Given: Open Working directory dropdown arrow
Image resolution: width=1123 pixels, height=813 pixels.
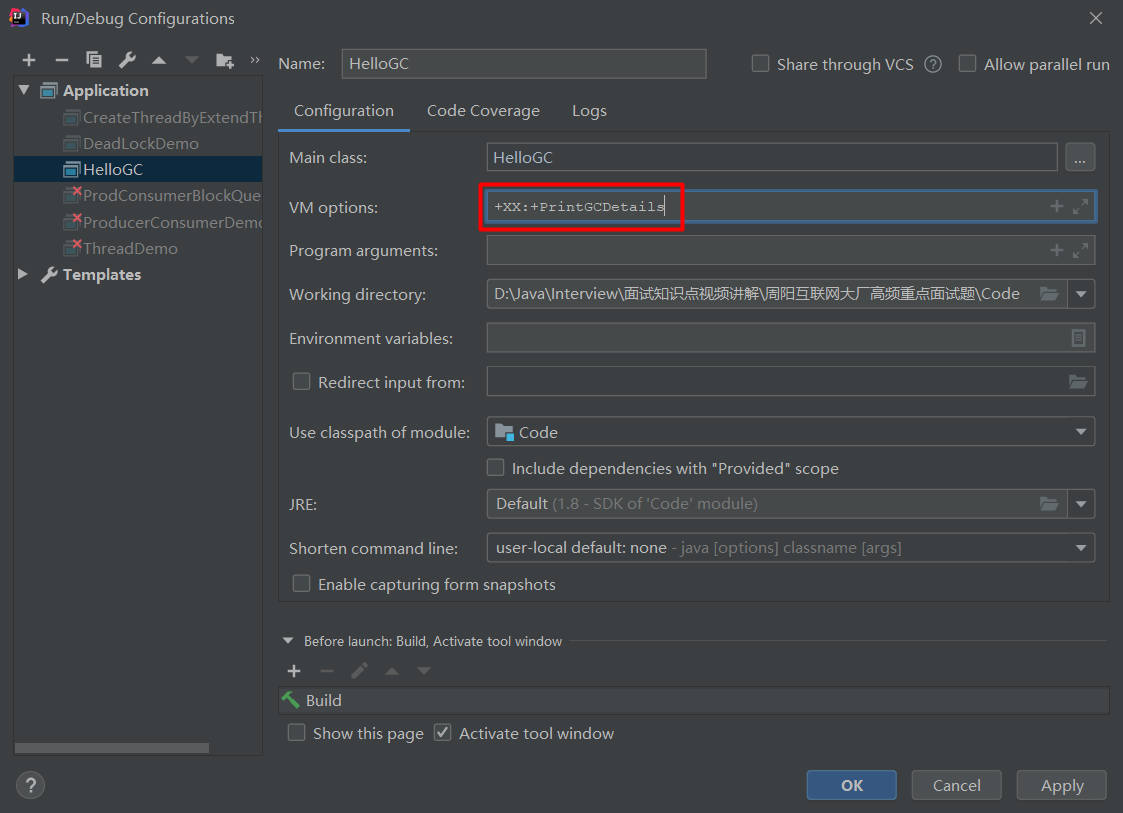Looking at the screenshot, I should point(1081,294).
